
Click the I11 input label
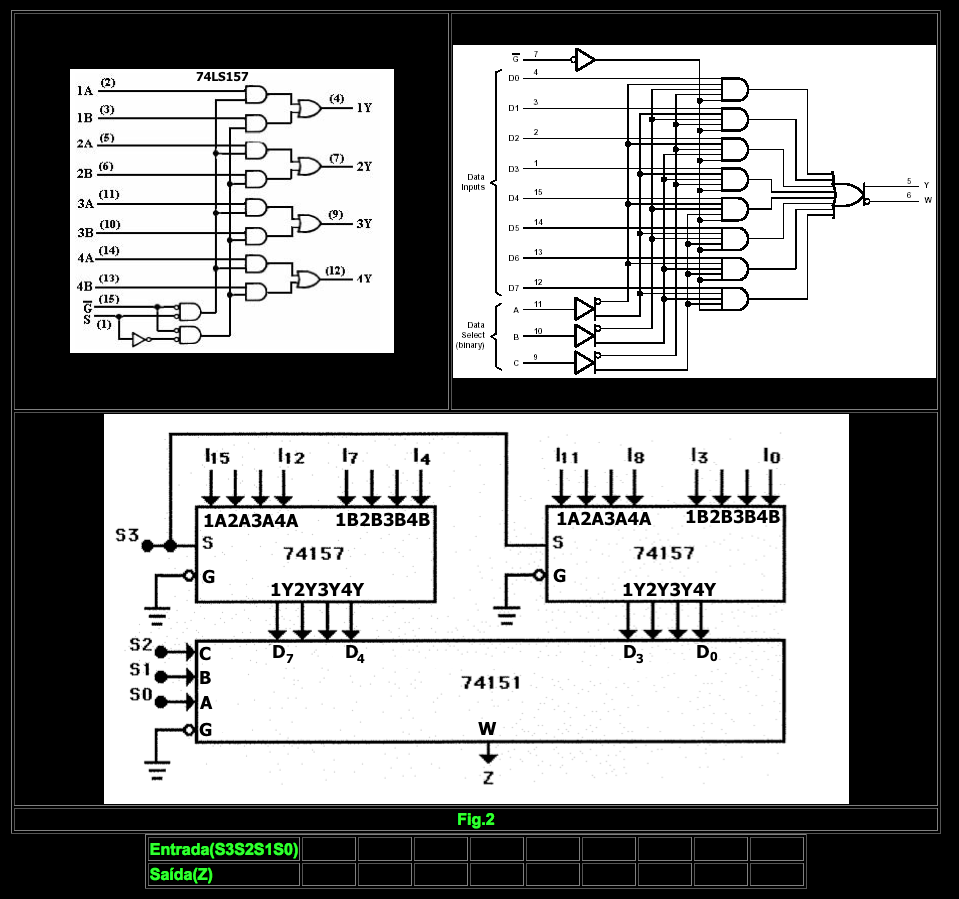click(567, 456)
